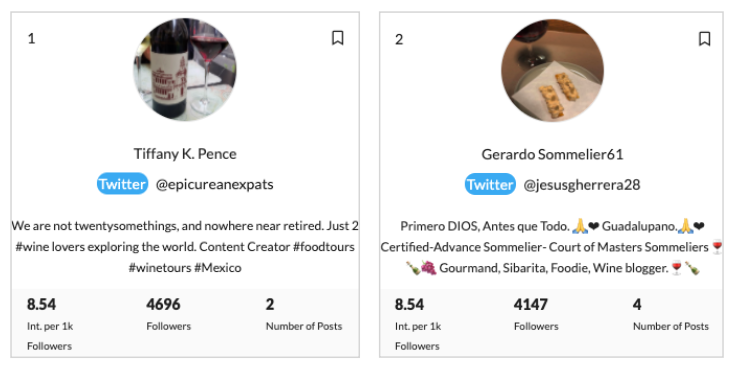The height and width of the screenshot is (369, 735).
Task: Click Gerardo's 8.54 Int. per 1k Followers
Action: tap(417, 324)
